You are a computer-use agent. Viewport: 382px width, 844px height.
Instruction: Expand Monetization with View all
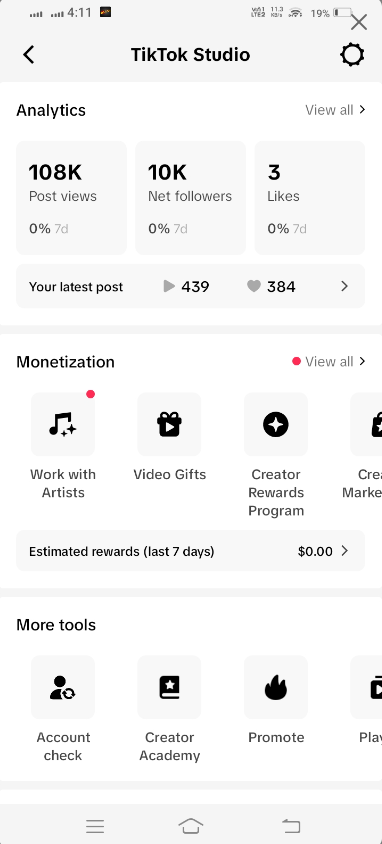tap(335, 361)
